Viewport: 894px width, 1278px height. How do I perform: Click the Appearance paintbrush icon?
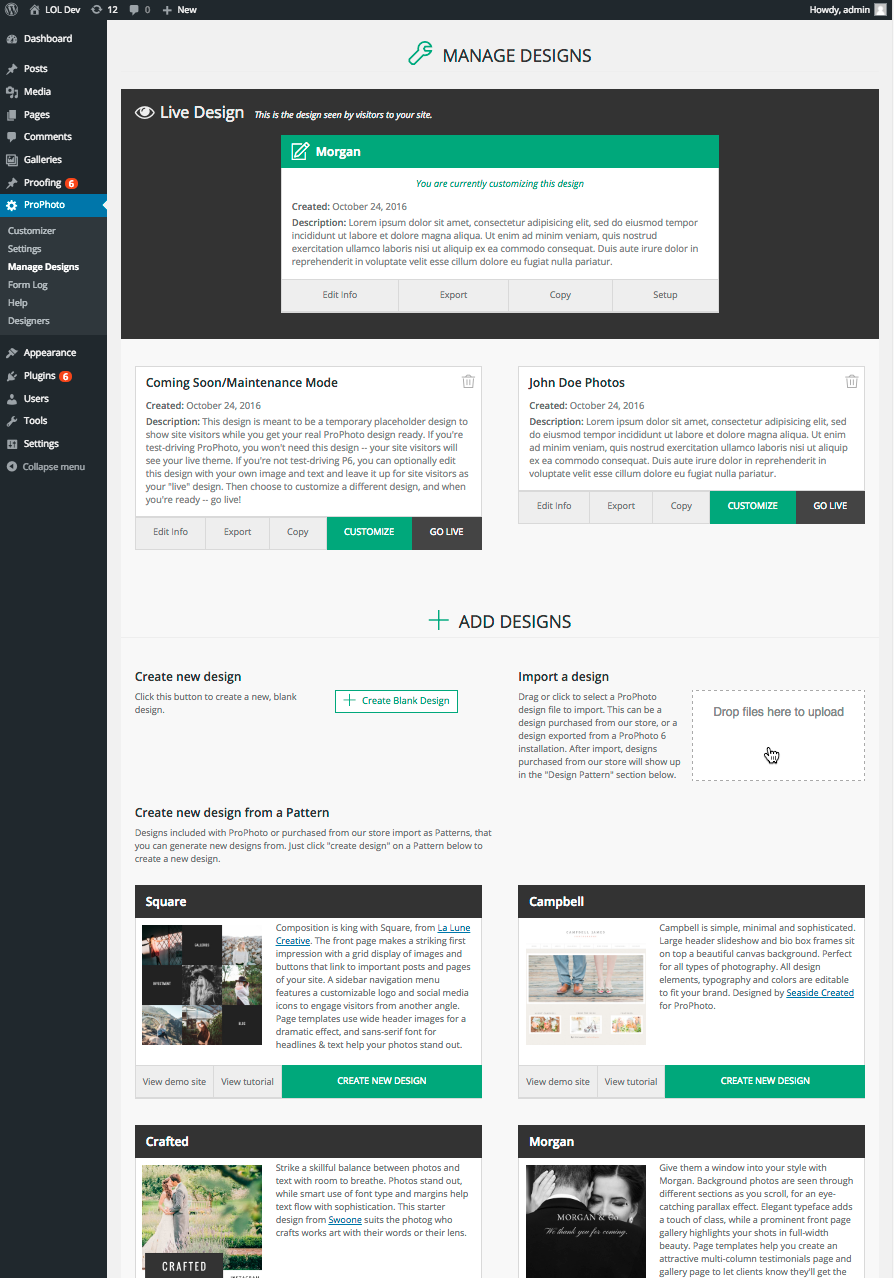11,353
